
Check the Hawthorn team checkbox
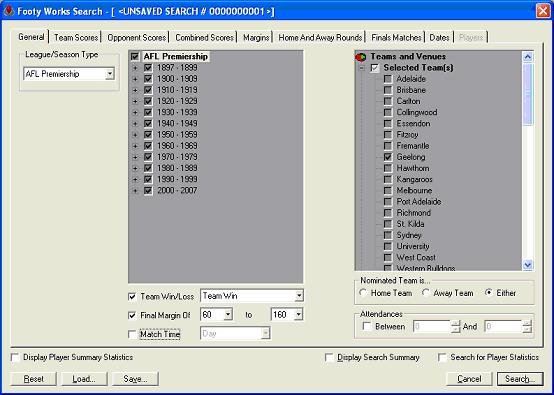pos(388,168)
